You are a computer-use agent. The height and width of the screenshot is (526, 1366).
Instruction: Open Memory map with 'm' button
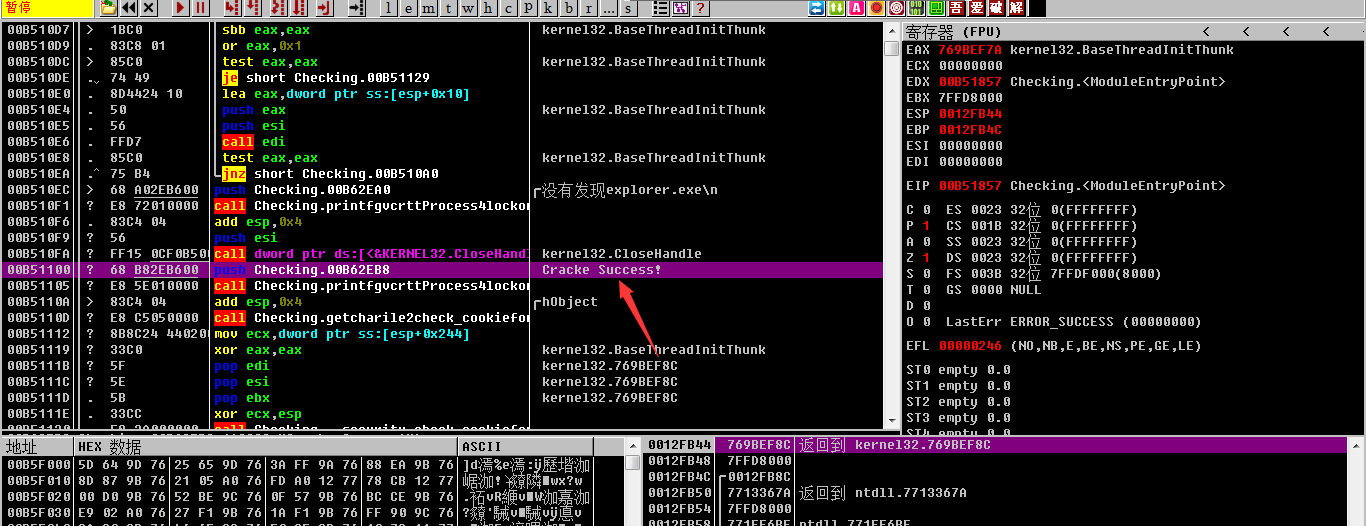point(428,8)
